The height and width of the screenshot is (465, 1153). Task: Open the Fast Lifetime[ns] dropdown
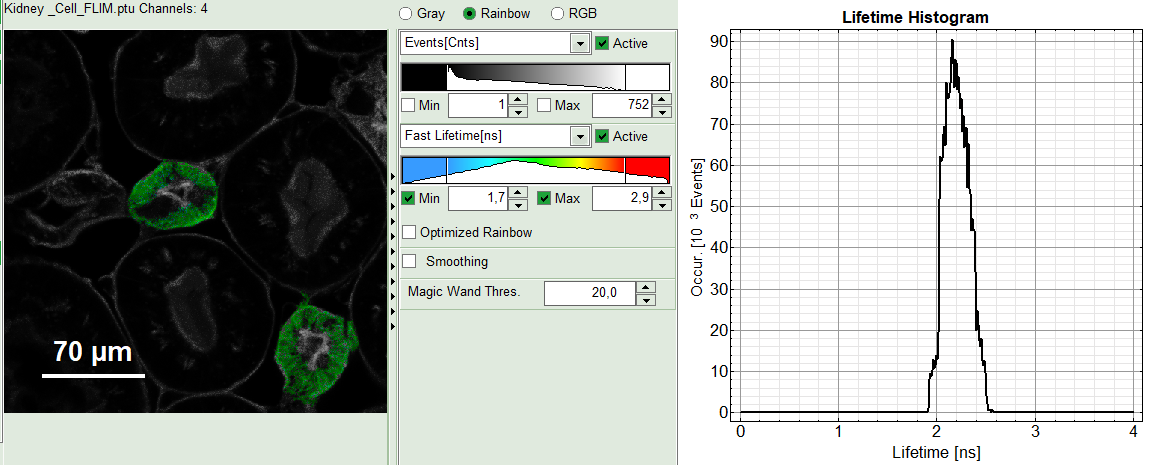point(578,136)
